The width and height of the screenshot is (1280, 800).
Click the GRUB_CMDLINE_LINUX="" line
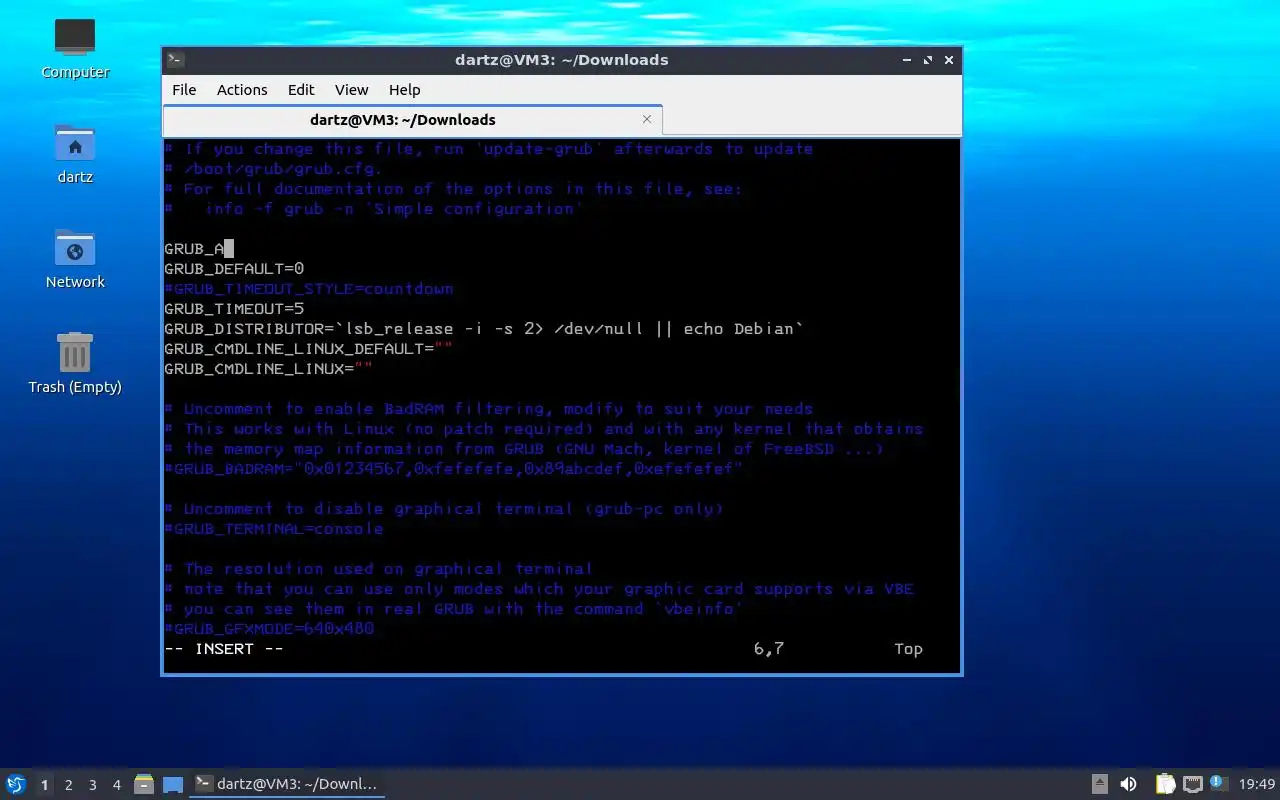(x=268, y=369)
